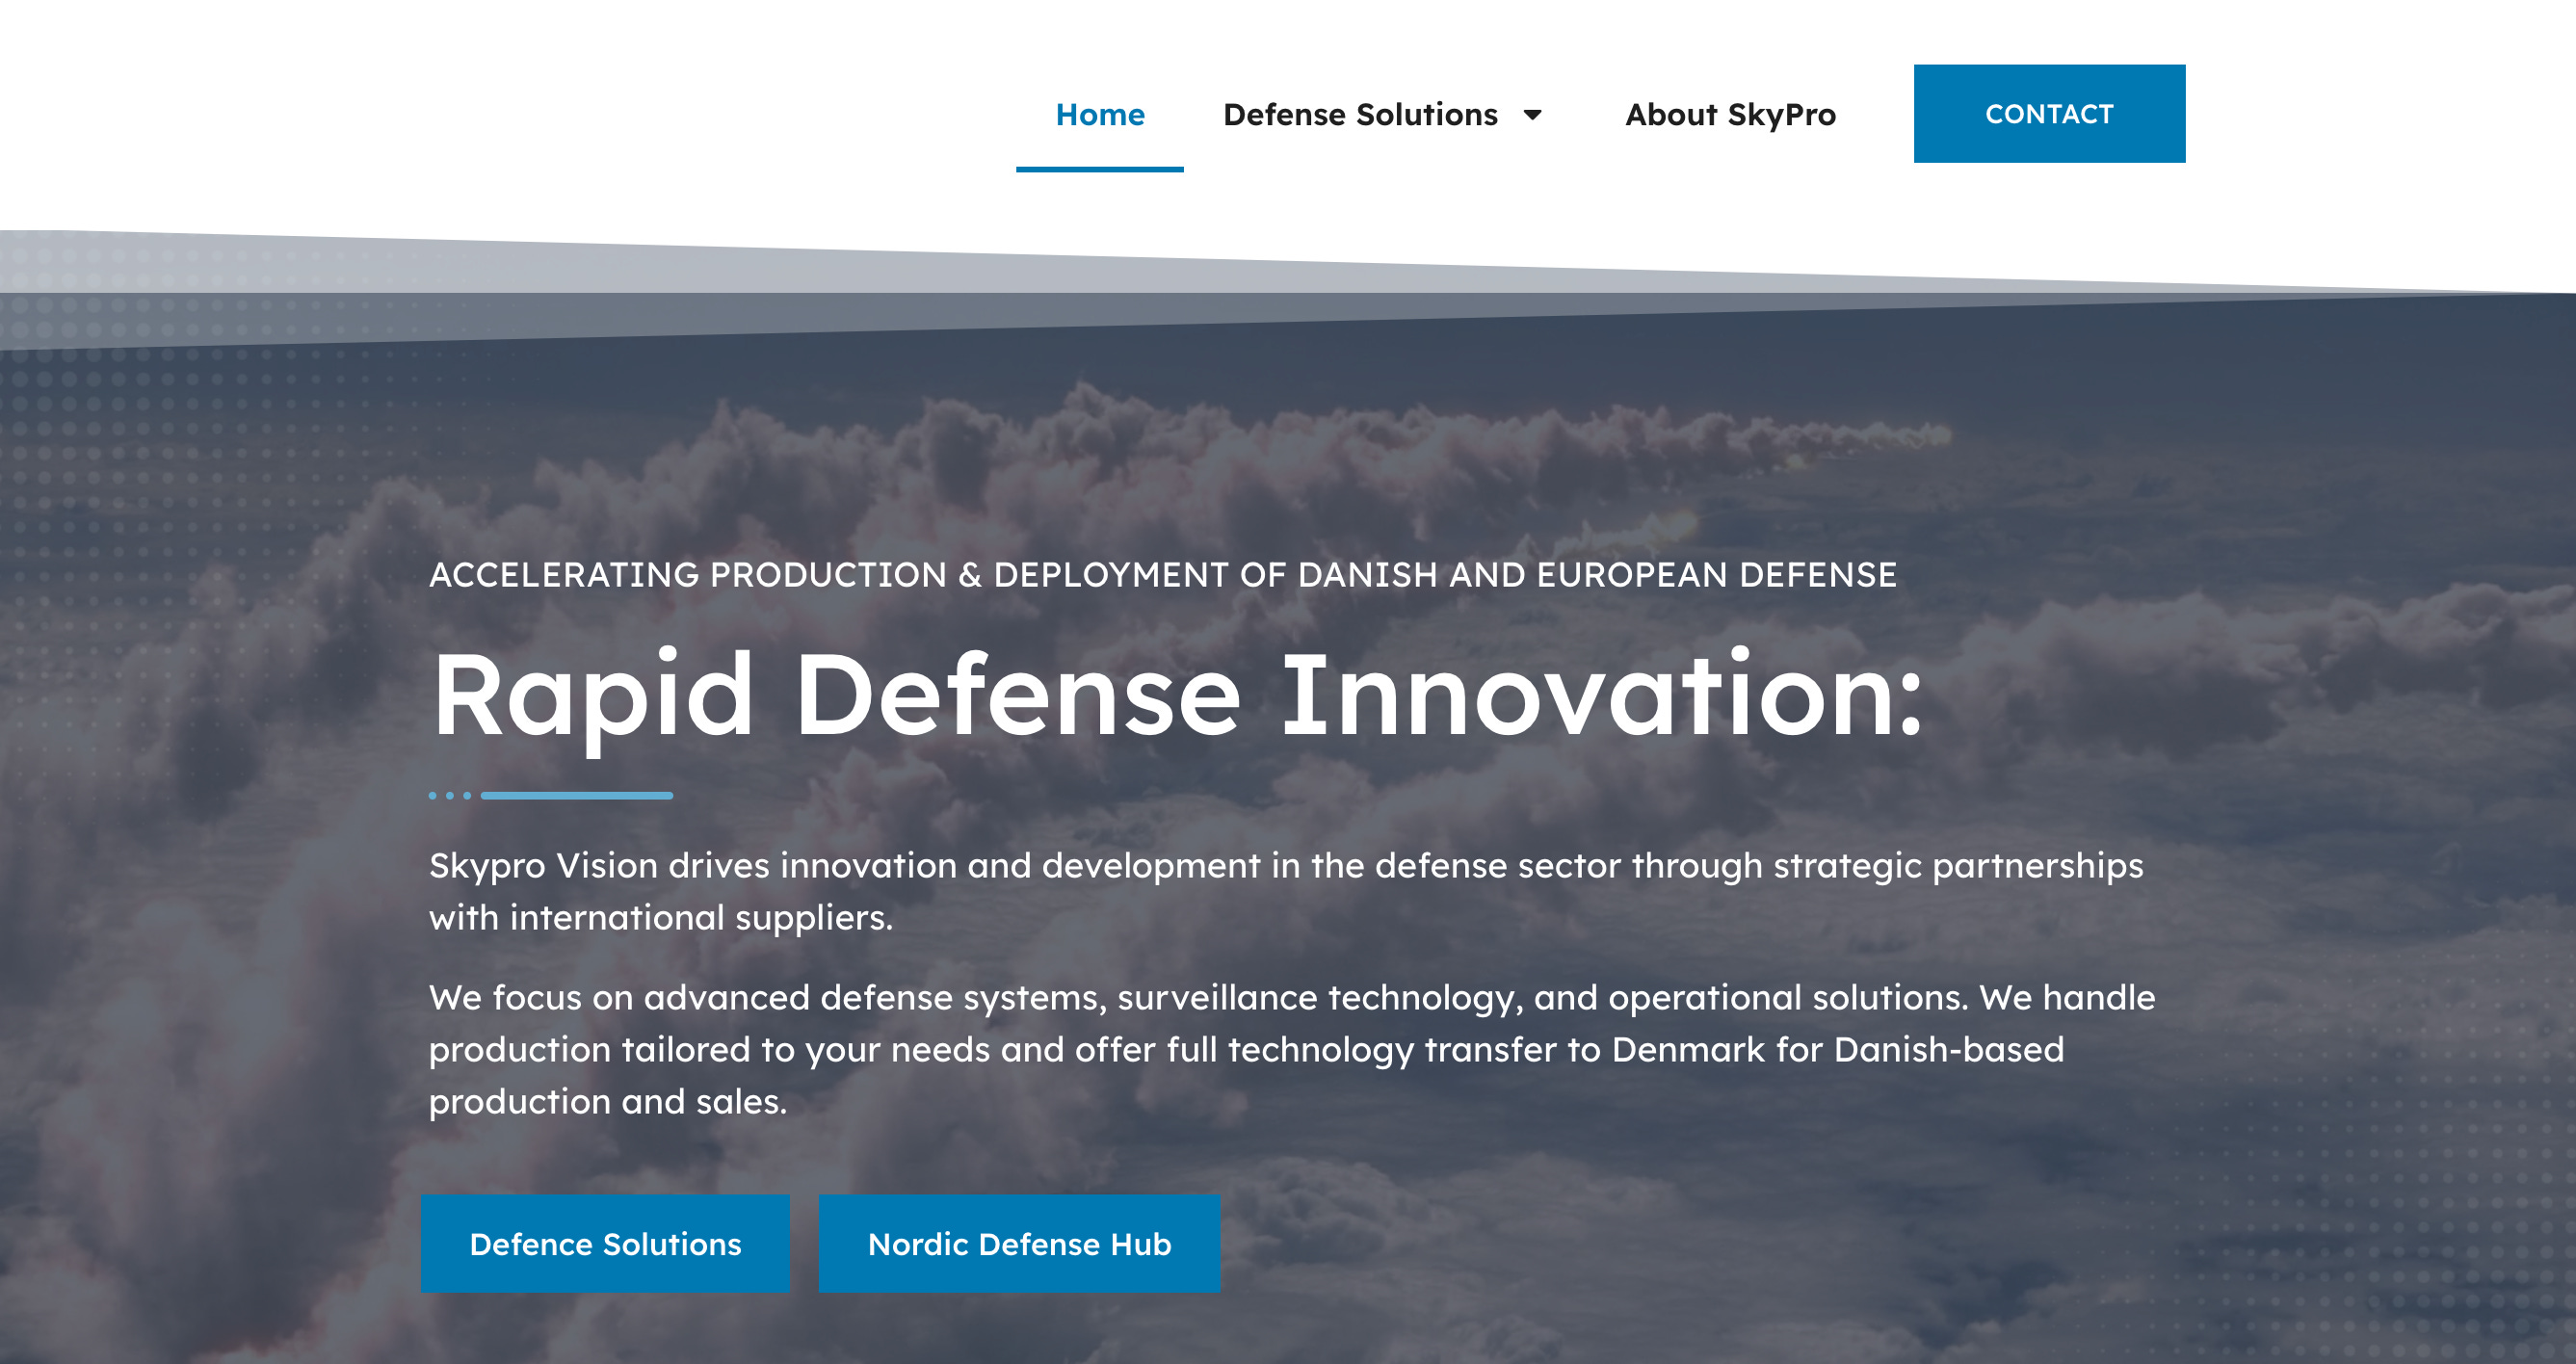Screen dimensions: 2576x1364
Task: Open the Home navigation tab
Action: pyautogui.click(x=1099, y=115)
